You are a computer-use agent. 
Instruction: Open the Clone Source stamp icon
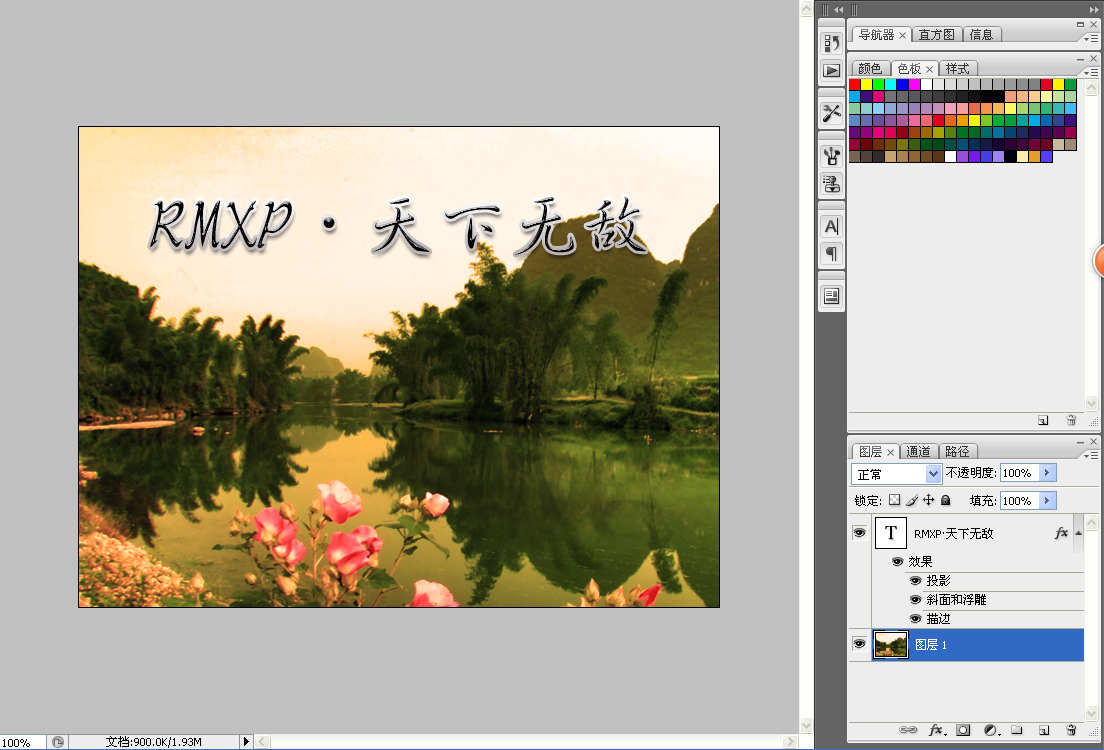coord(832,183)
